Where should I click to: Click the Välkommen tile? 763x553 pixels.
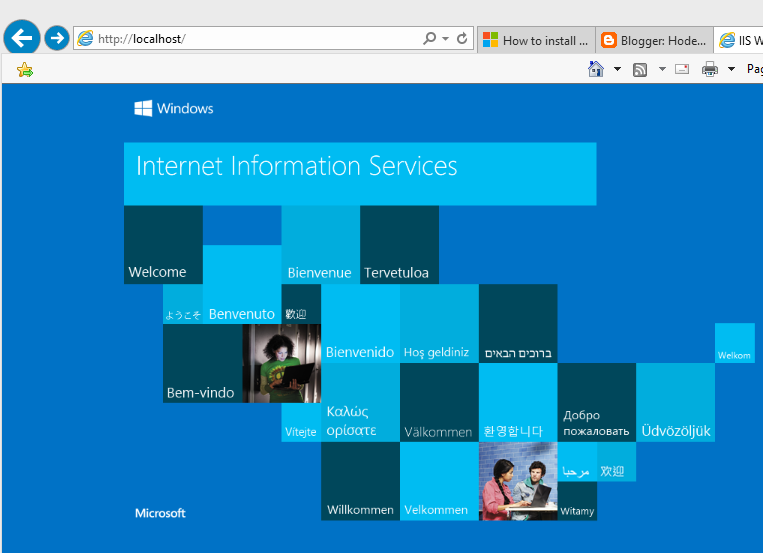[439, 403]
